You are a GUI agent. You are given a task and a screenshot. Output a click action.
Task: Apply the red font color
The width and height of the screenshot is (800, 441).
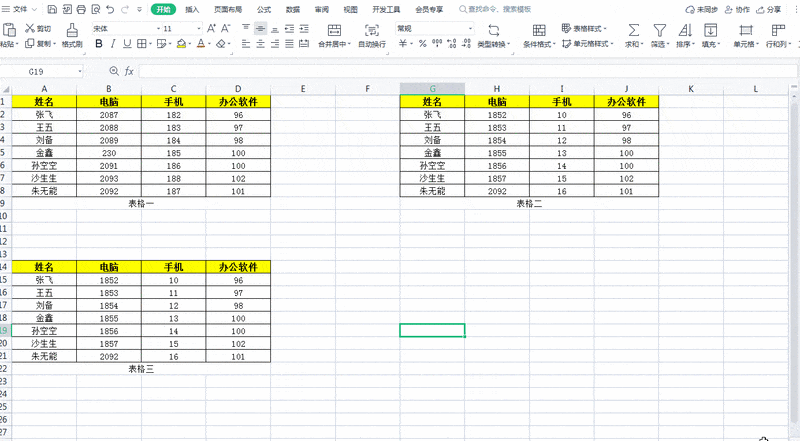pos(201,44)
